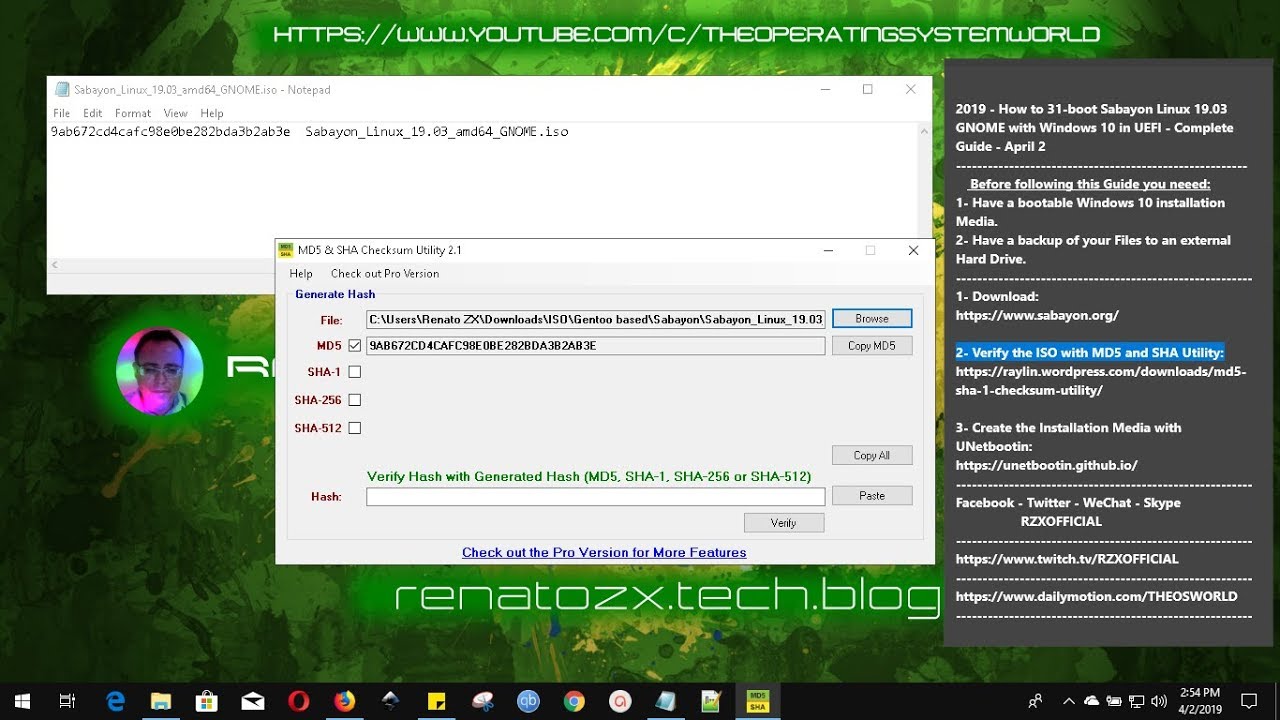Click Notepad vertical scrollbar up arrow
This screenshot has height=720, width=1280.
925,132
